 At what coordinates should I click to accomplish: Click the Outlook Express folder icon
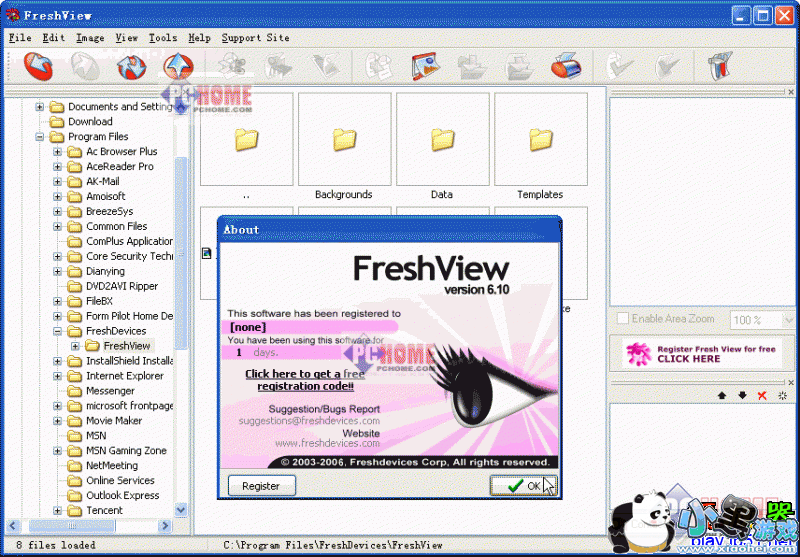tap(74, 495)
